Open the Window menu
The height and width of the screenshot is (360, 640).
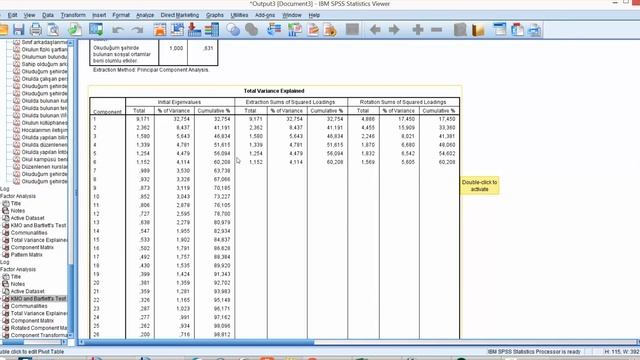(292, 15)
